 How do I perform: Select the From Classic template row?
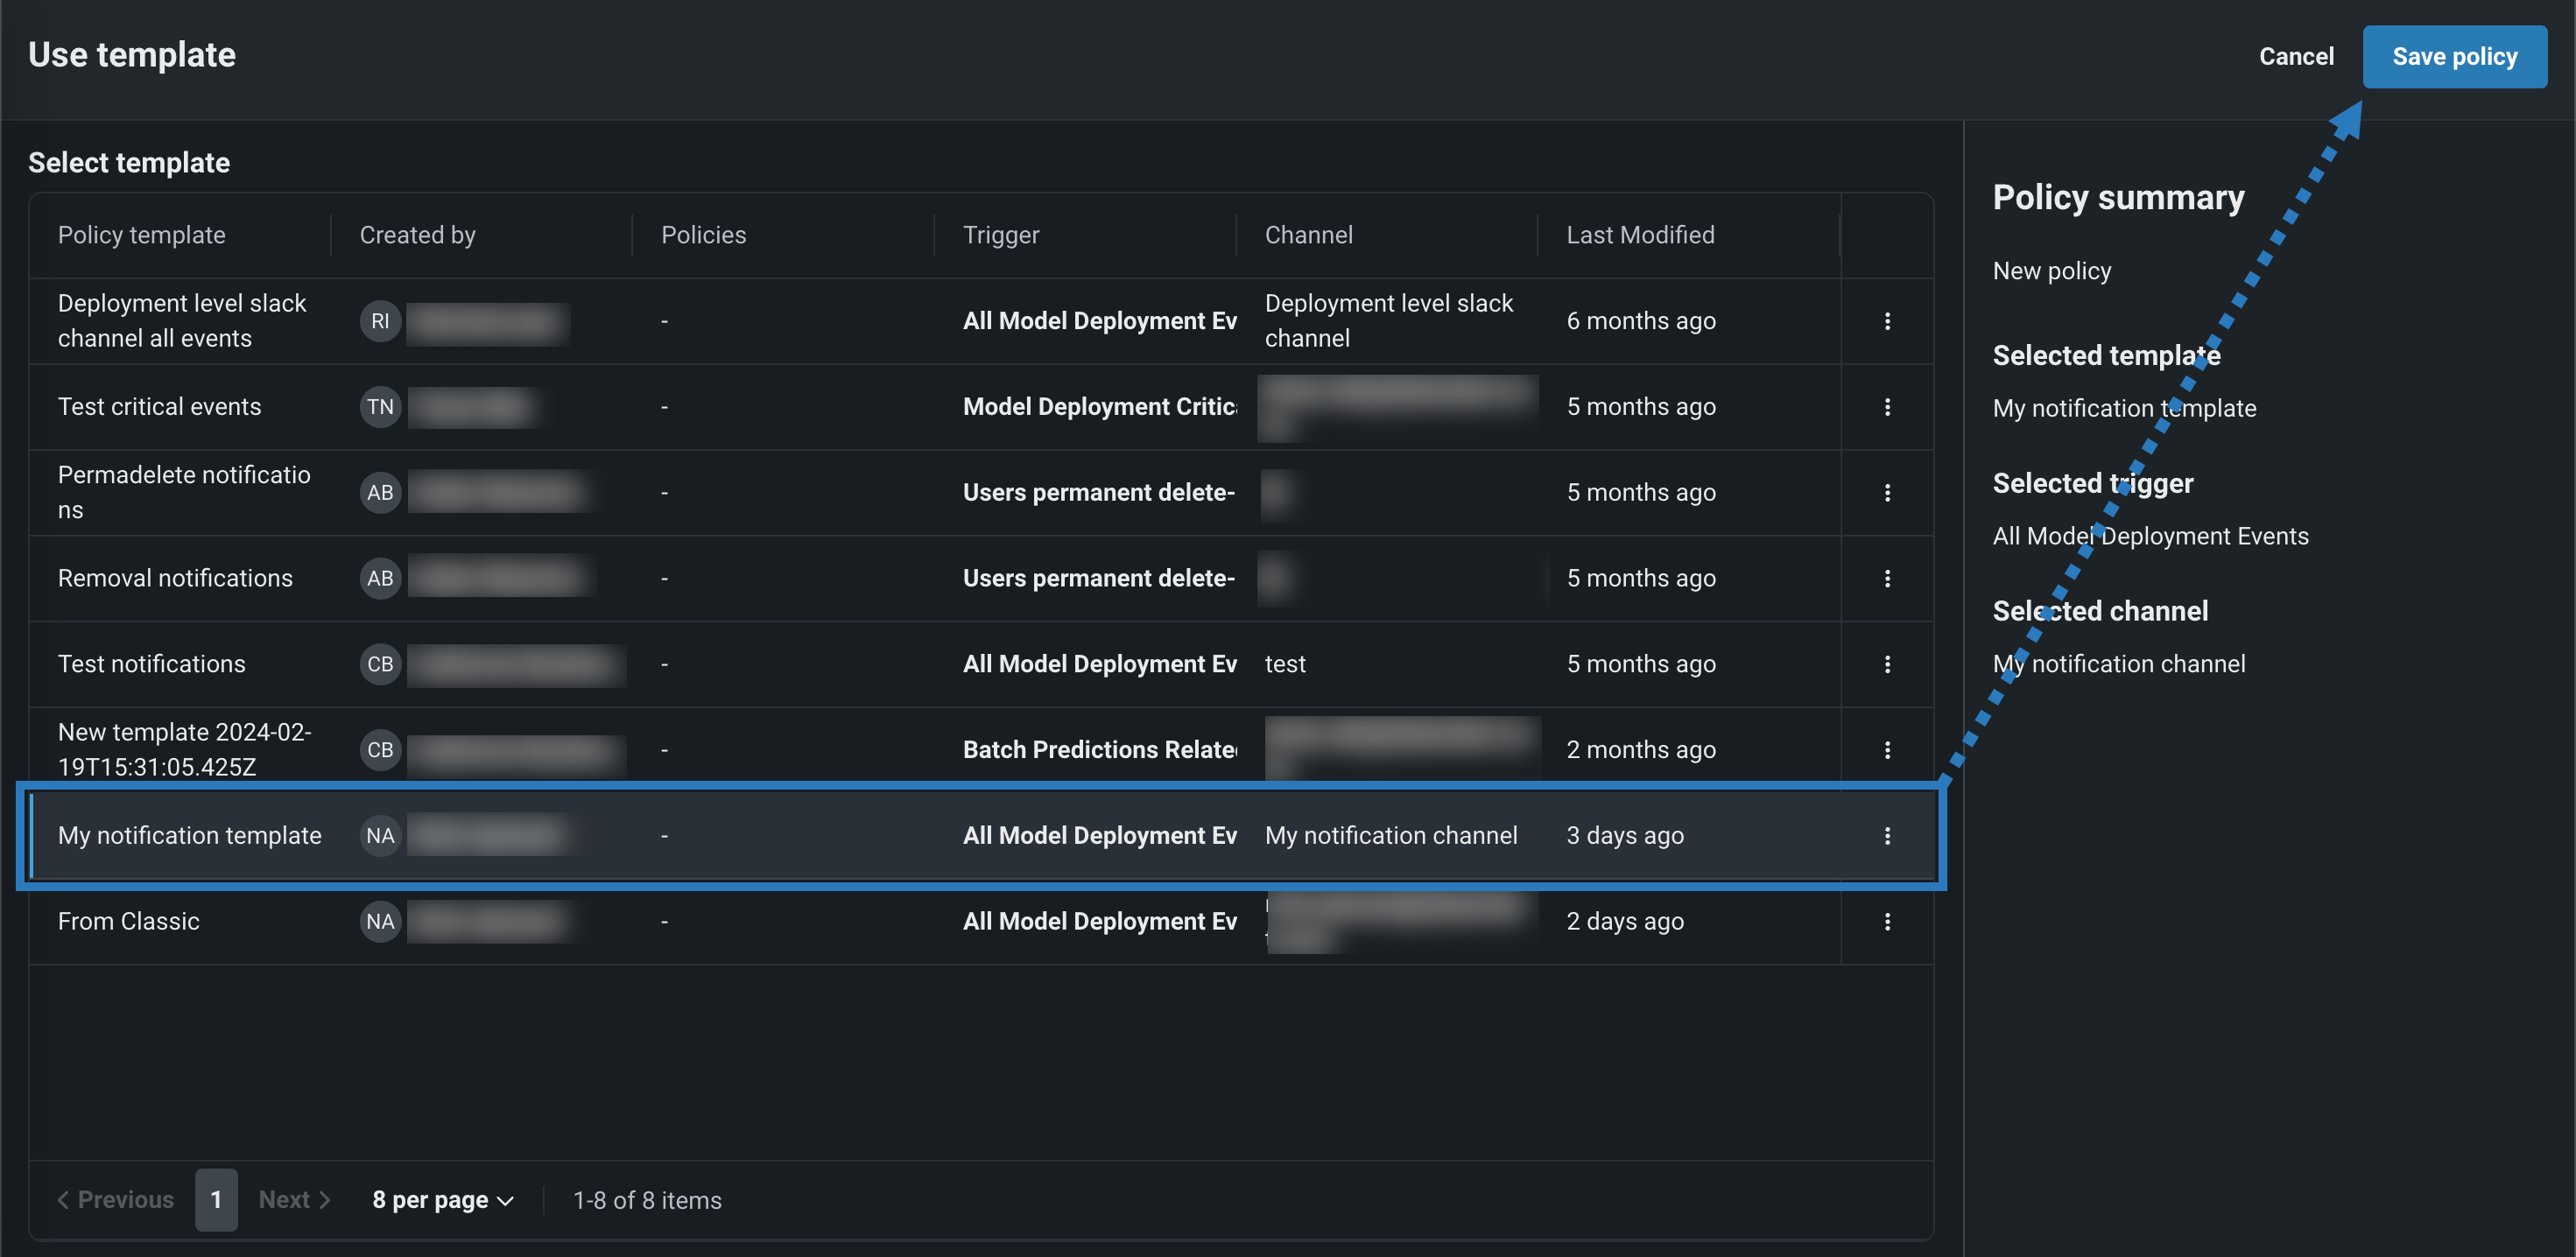click(128, 922)
